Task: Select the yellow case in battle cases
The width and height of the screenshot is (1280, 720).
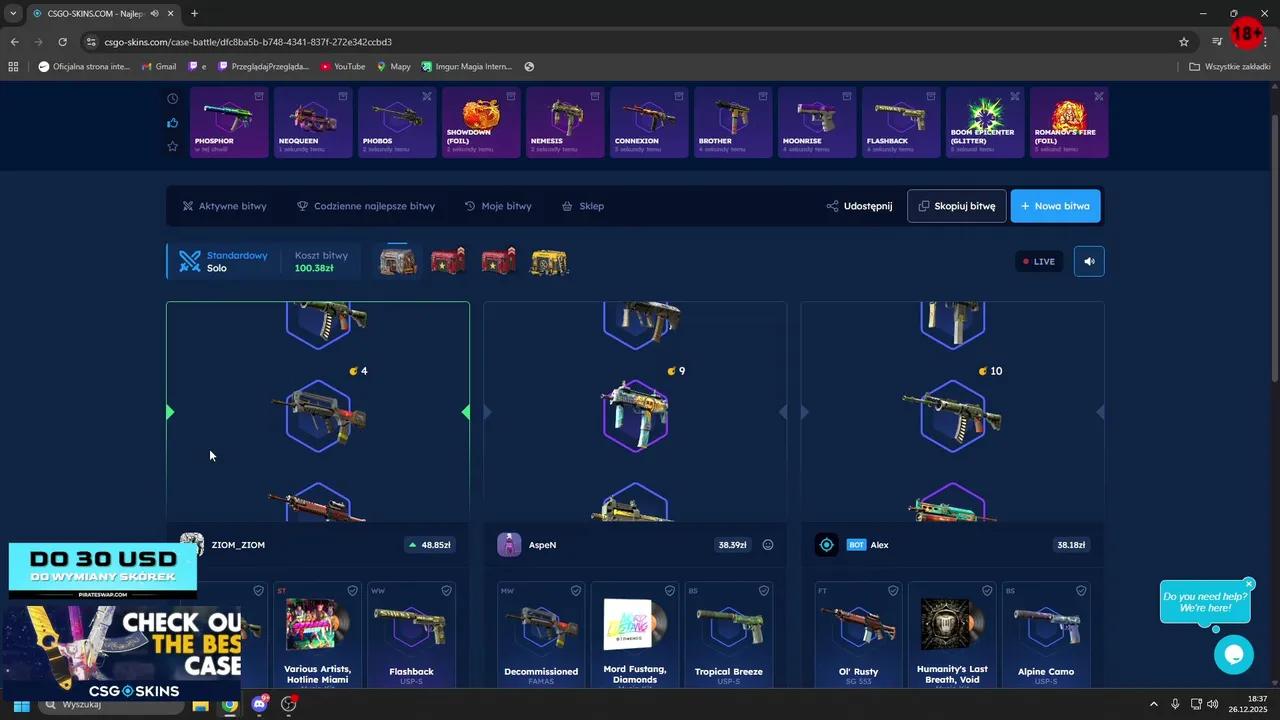Action: click(549, 262)
